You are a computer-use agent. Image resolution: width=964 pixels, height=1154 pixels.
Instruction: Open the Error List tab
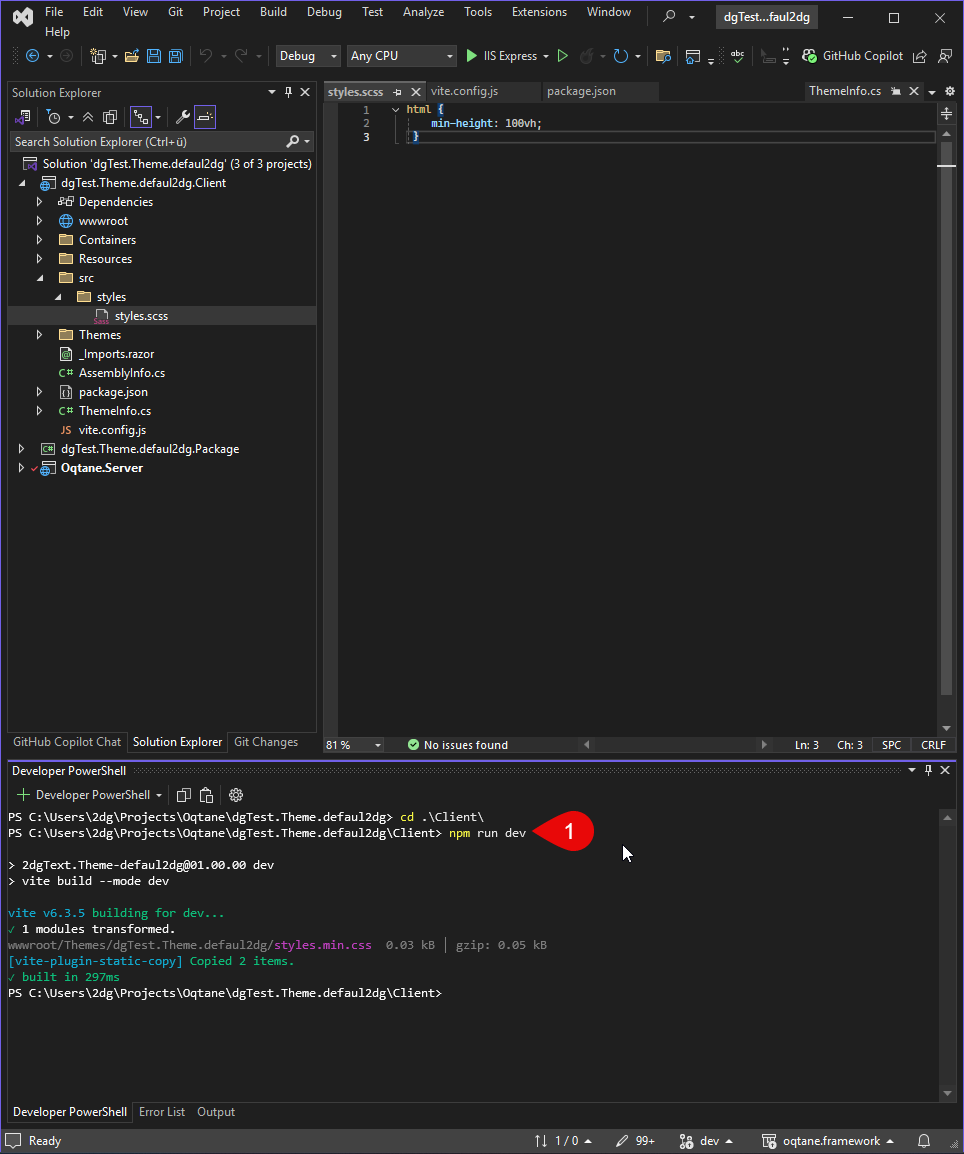(x=162, y=1112)
